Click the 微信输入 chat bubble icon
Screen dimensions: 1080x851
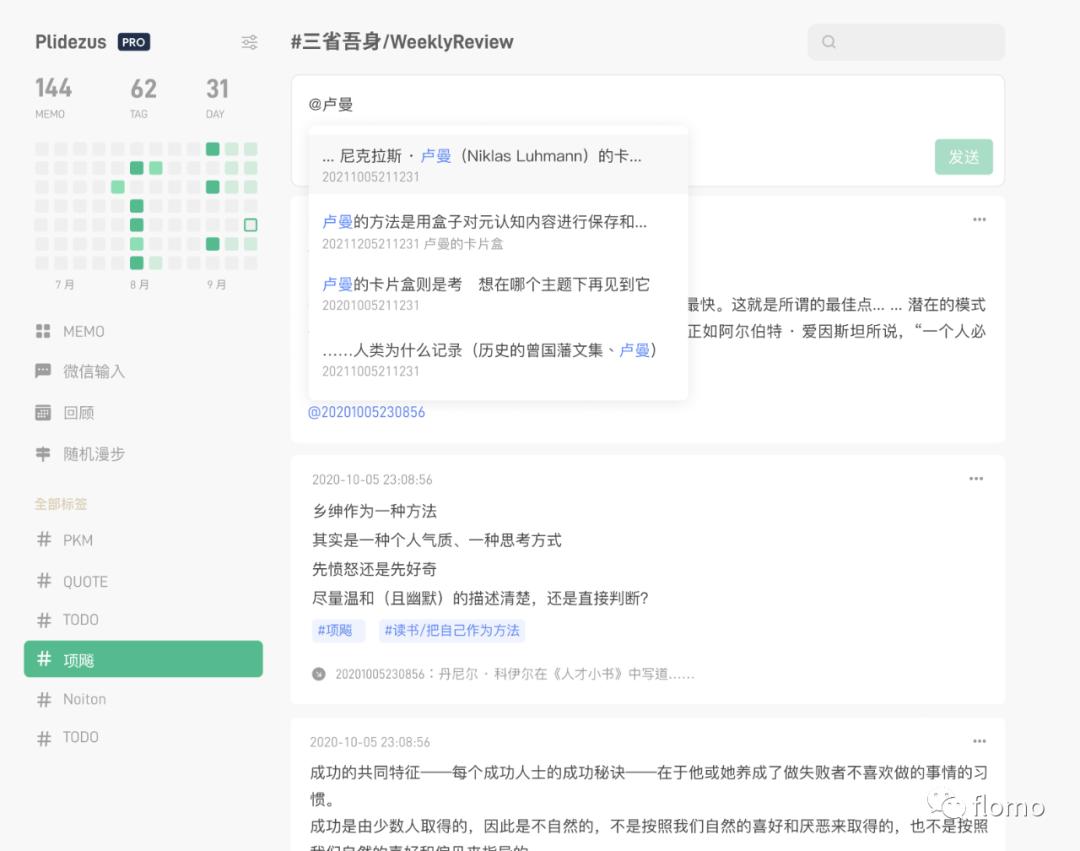43,371
